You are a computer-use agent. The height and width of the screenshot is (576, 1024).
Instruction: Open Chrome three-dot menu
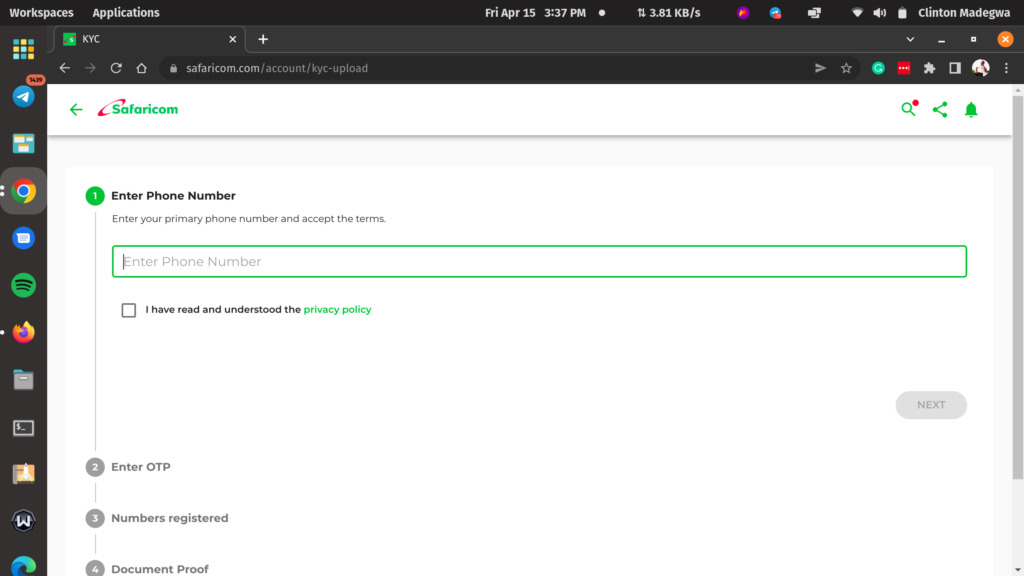1006,68
